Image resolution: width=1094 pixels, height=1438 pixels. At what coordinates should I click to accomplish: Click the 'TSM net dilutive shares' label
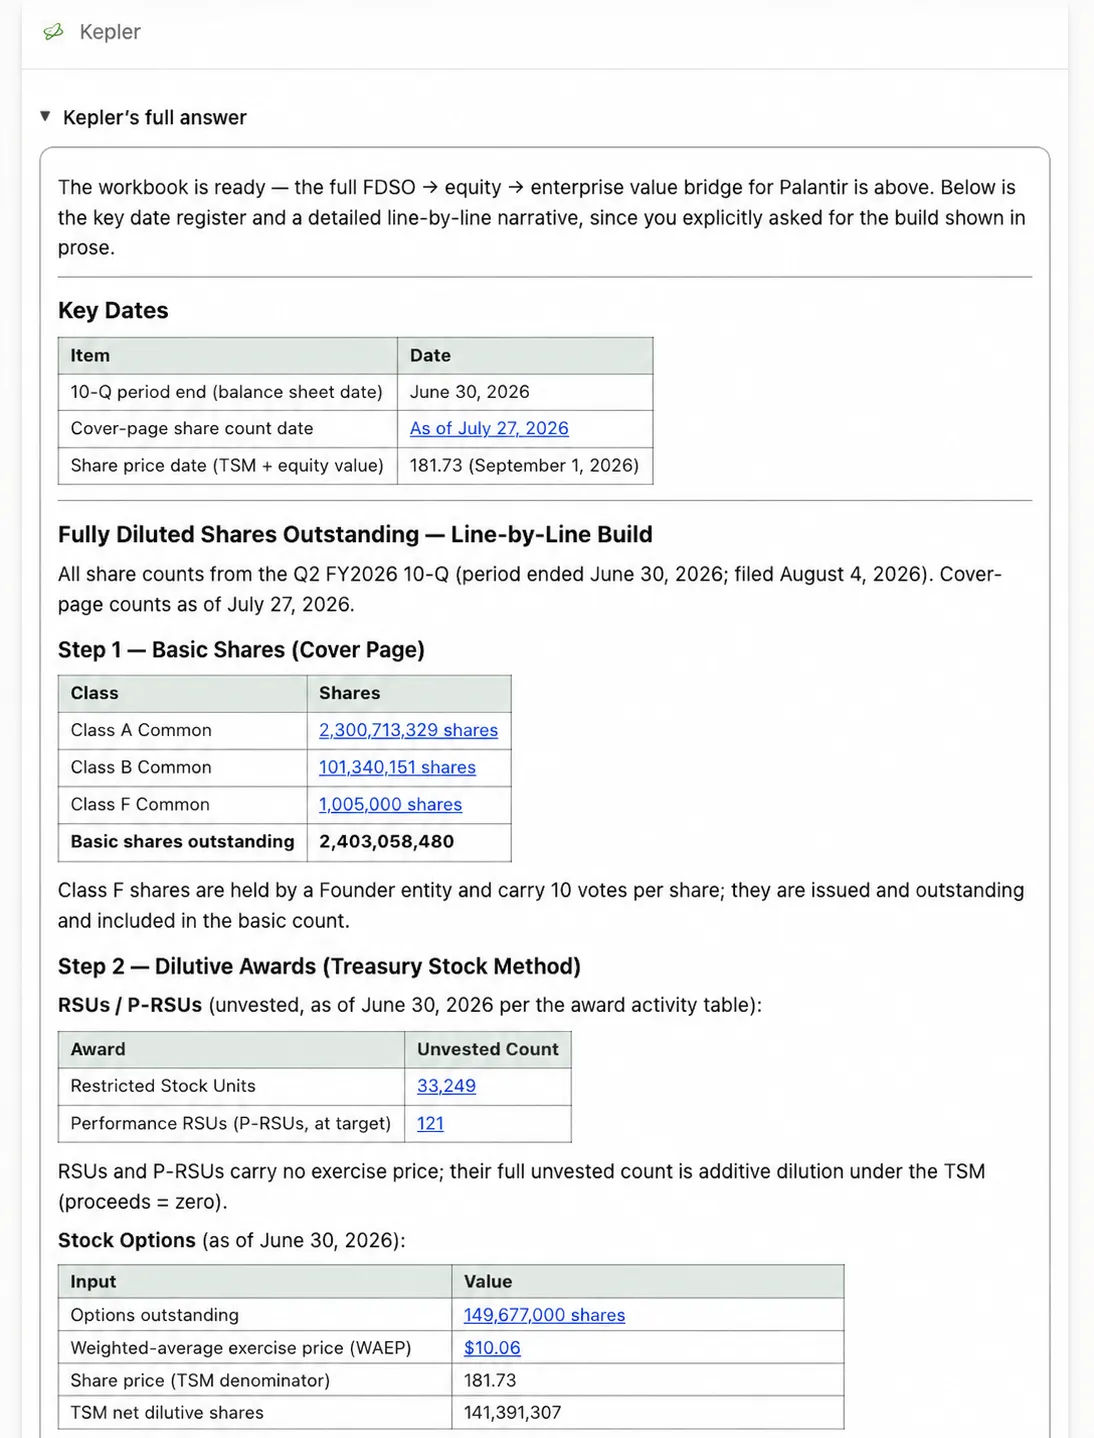167,1413
